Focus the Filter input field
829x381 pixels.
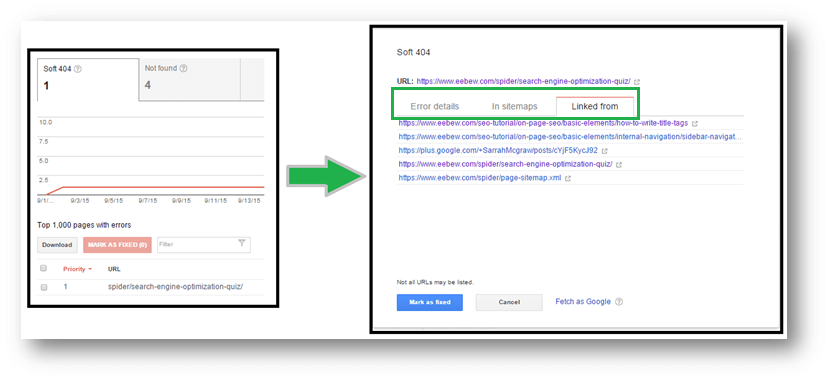pyautogui.click(x=204, y=245)
